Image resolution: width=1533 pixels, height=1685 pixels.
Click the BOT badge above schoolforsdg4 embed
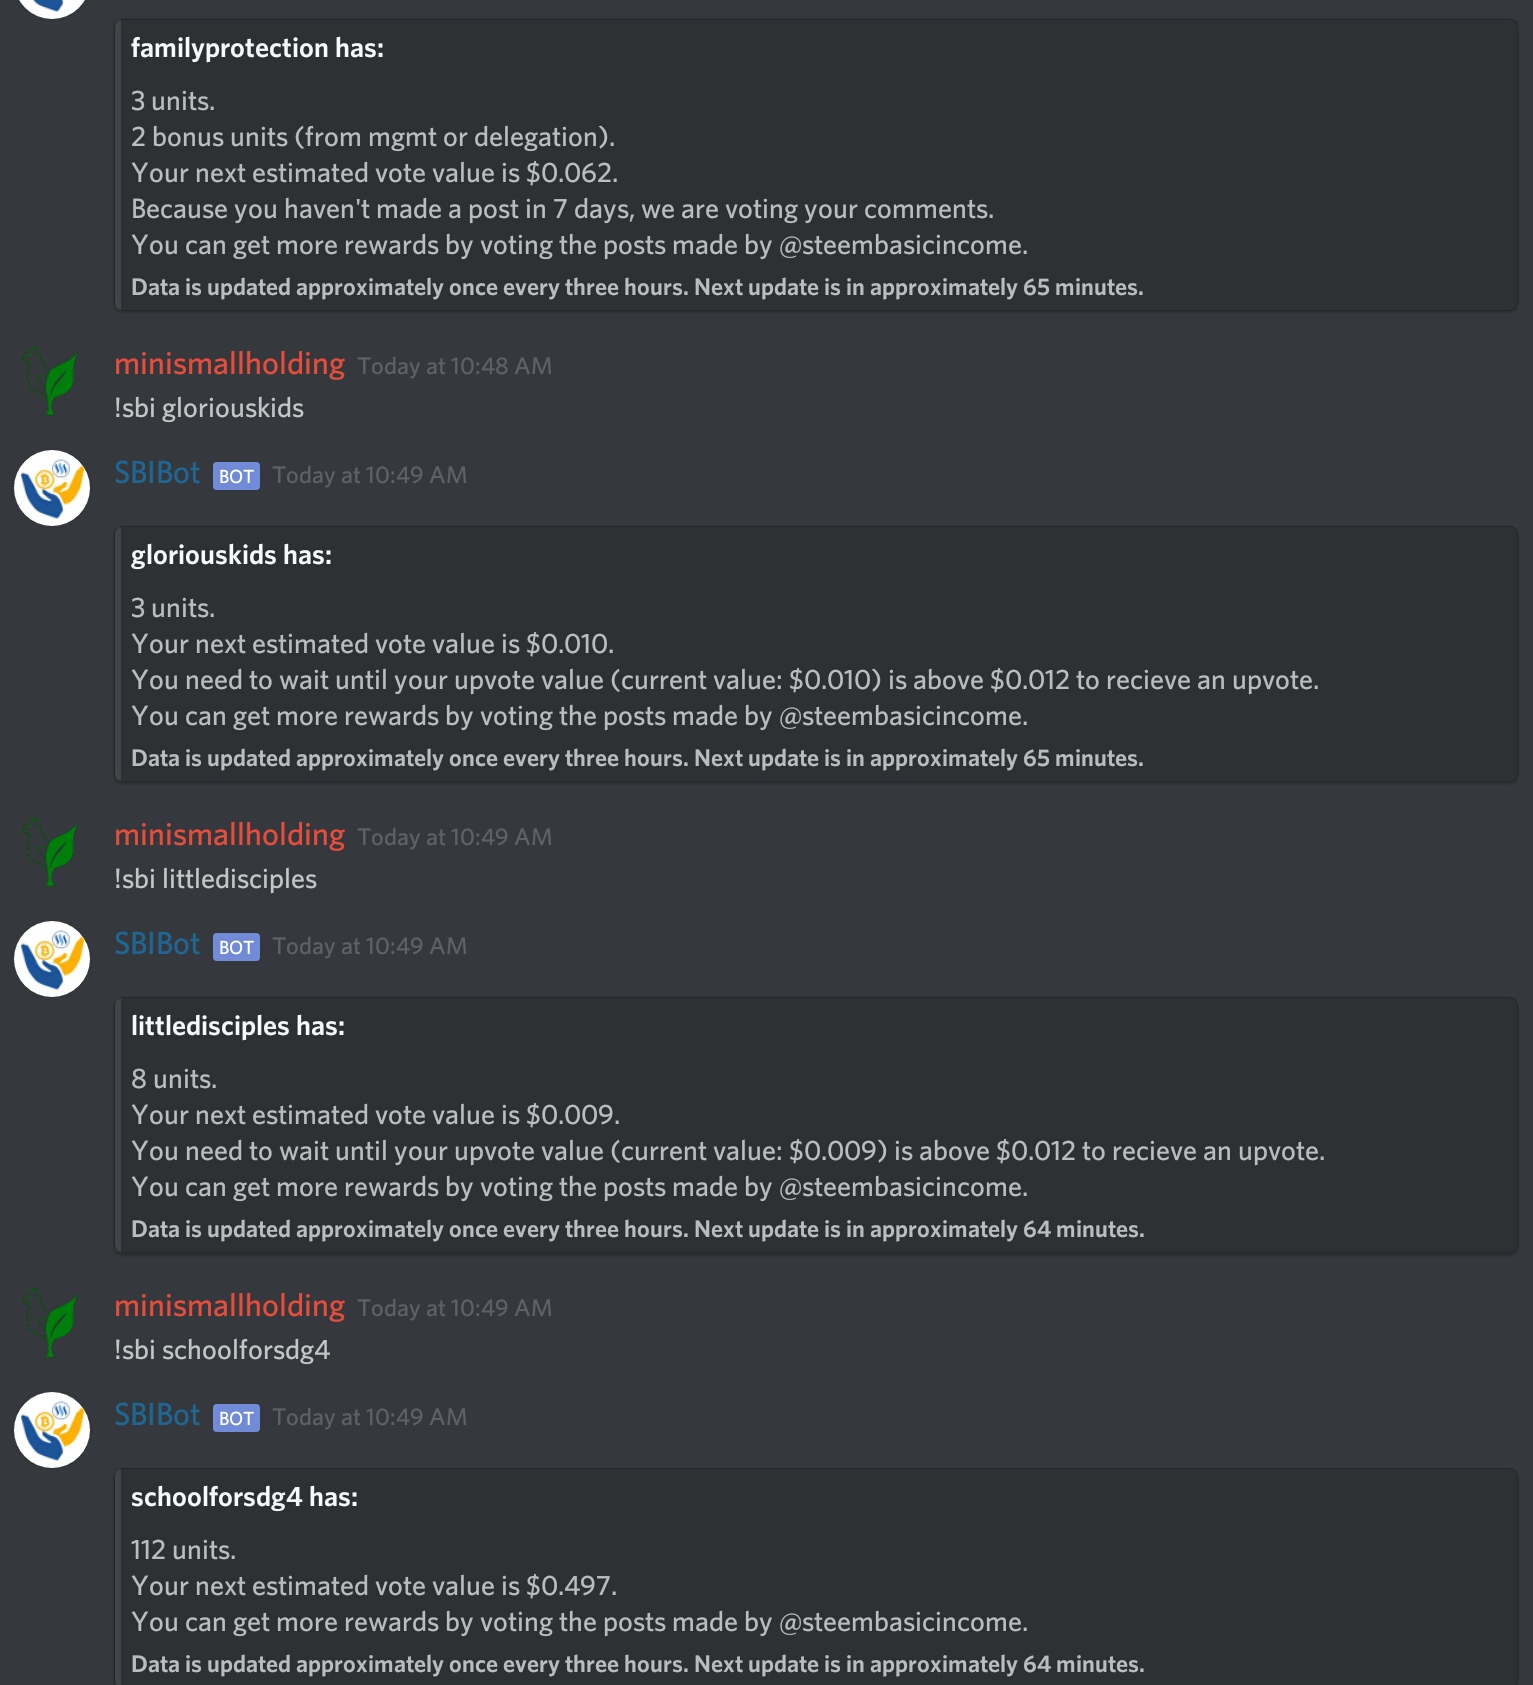pyautogui.click(x=236, y=1418)
